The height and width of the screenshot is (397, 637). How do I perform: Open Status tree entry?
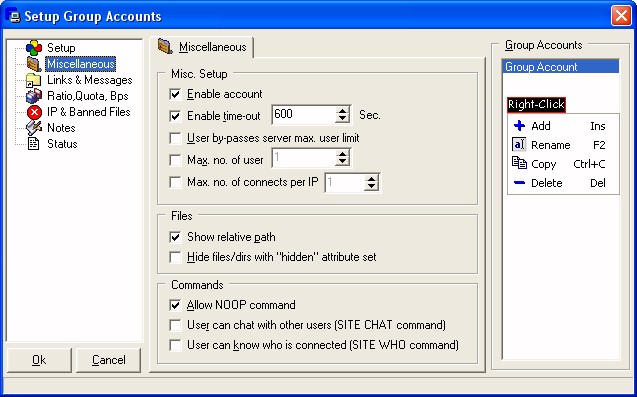point(62,144)
